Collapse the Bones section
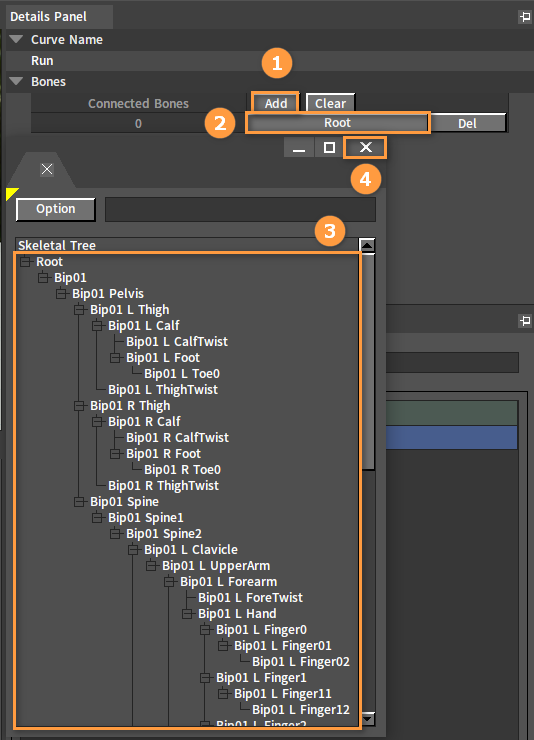The height and width of the screenshot is (740, 534). [x=16, y=81]
